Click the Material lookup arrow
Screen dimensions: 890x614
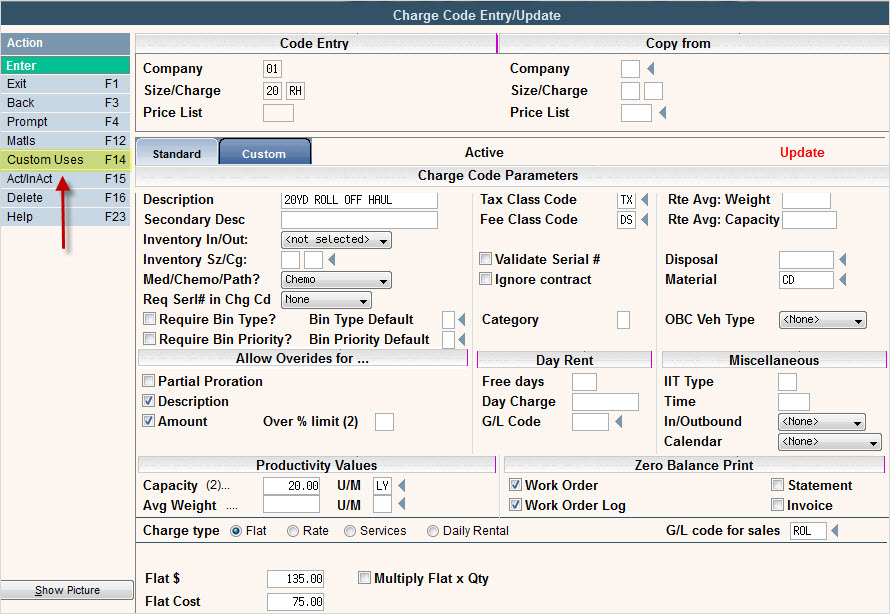[843, 280]
